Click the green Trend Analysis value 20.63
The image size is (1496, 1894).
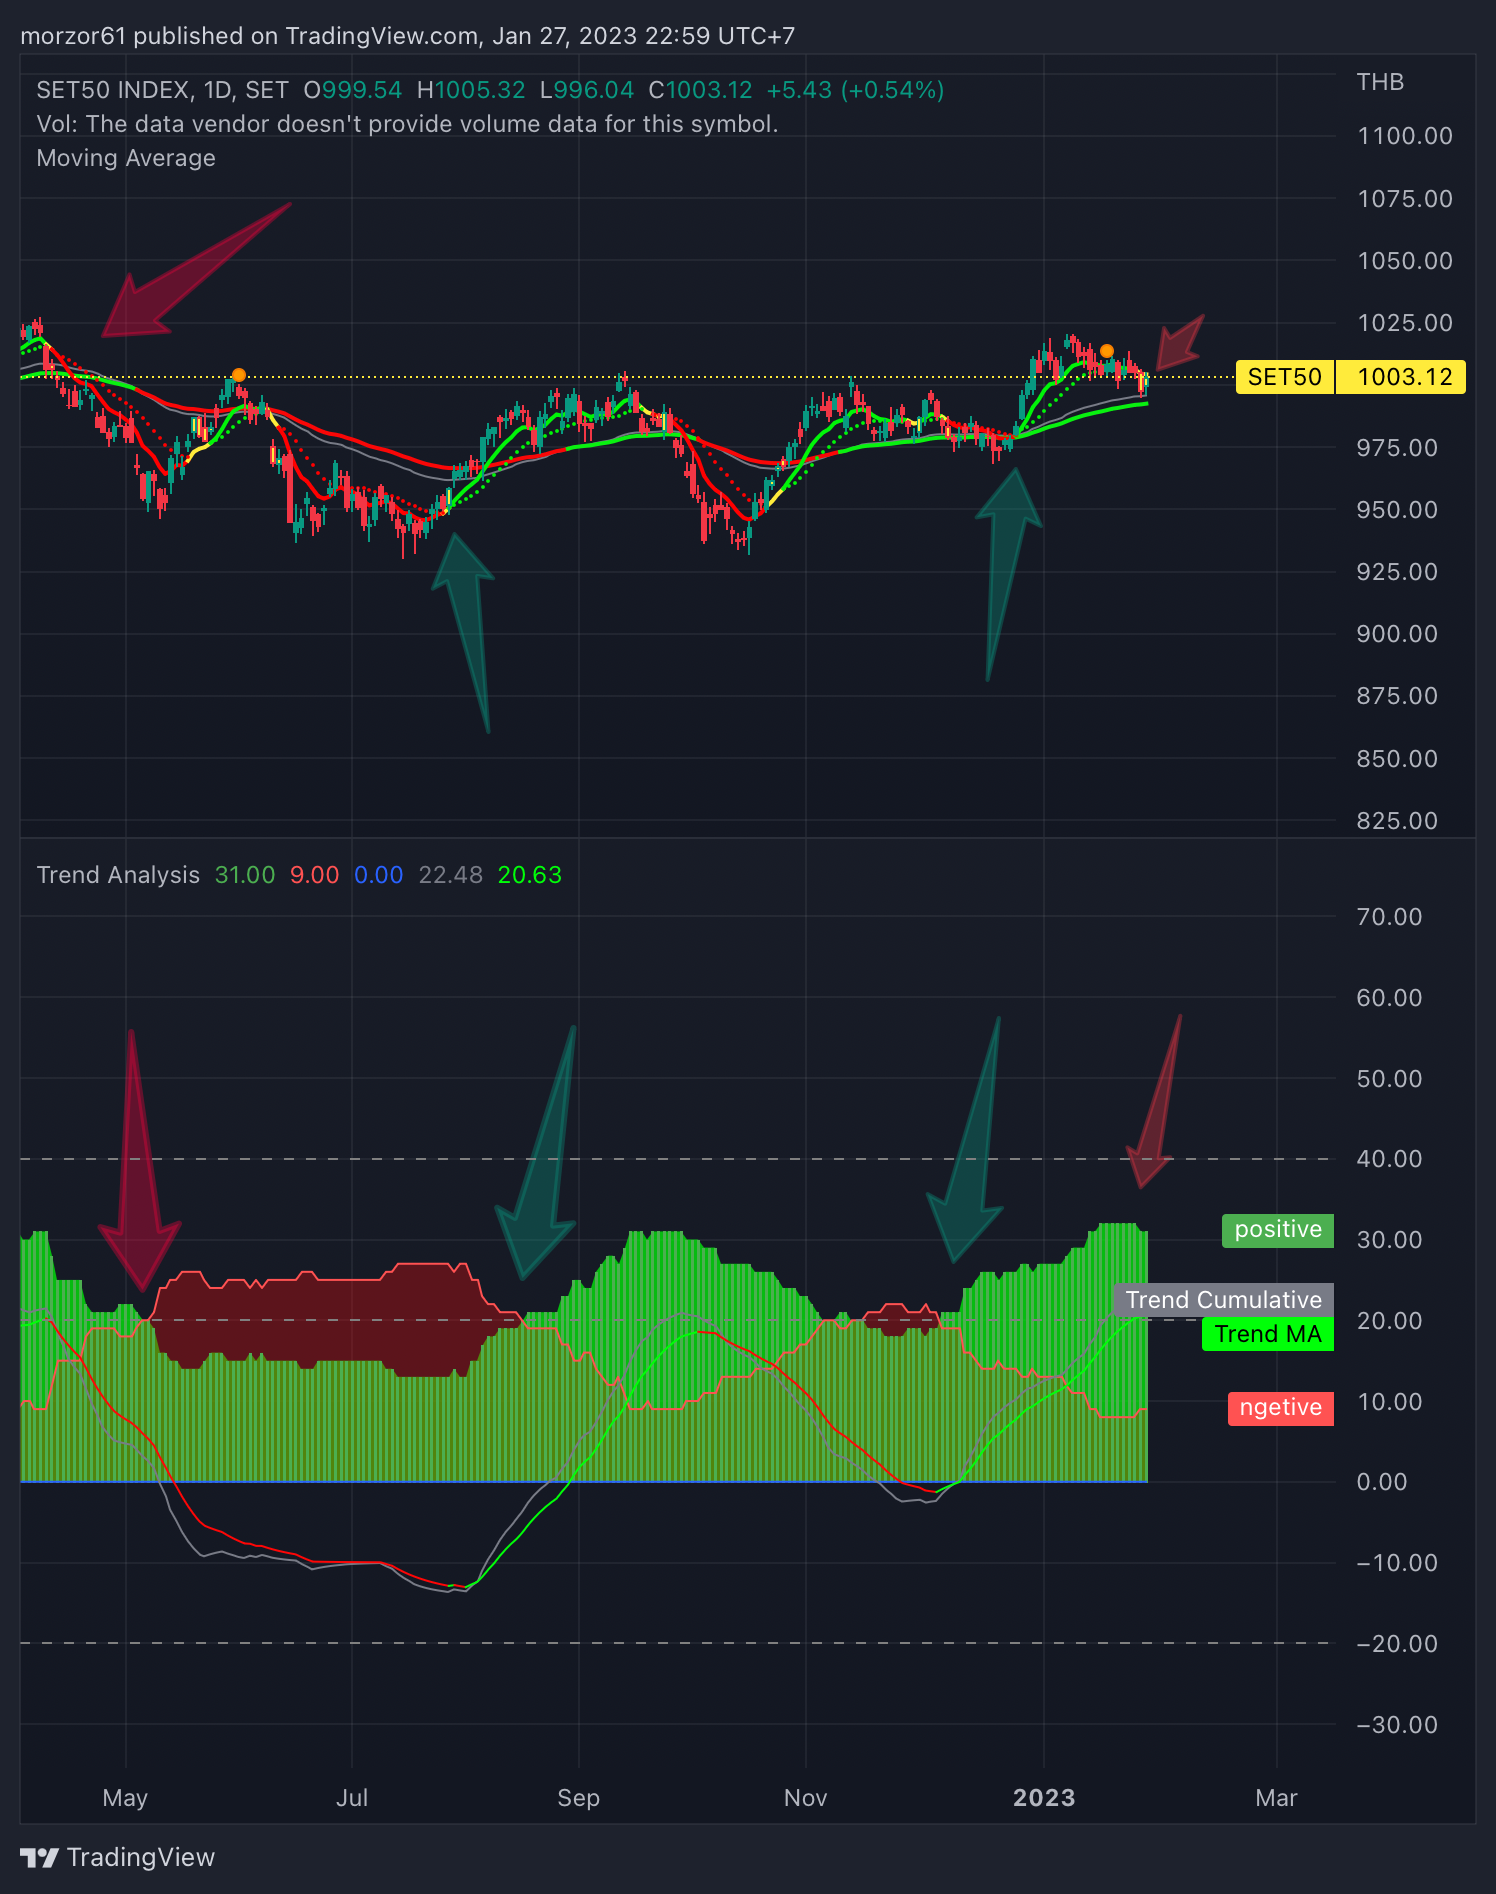point(530,875)
